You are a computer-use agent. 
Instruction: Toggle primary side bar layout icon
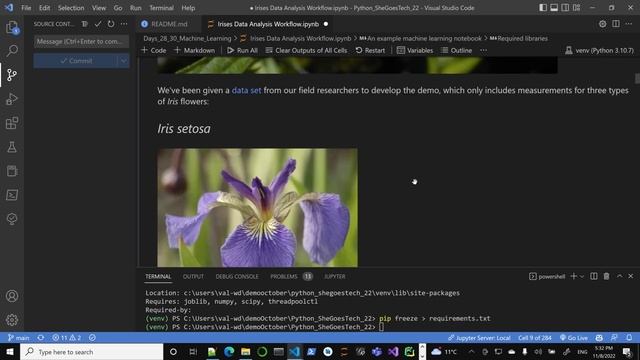coord(543,8)
